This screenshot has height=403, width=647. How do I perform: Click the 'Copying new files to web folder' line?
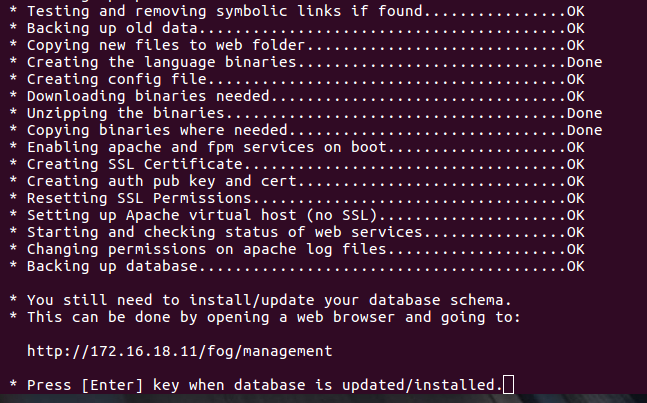tap(297, 45)
